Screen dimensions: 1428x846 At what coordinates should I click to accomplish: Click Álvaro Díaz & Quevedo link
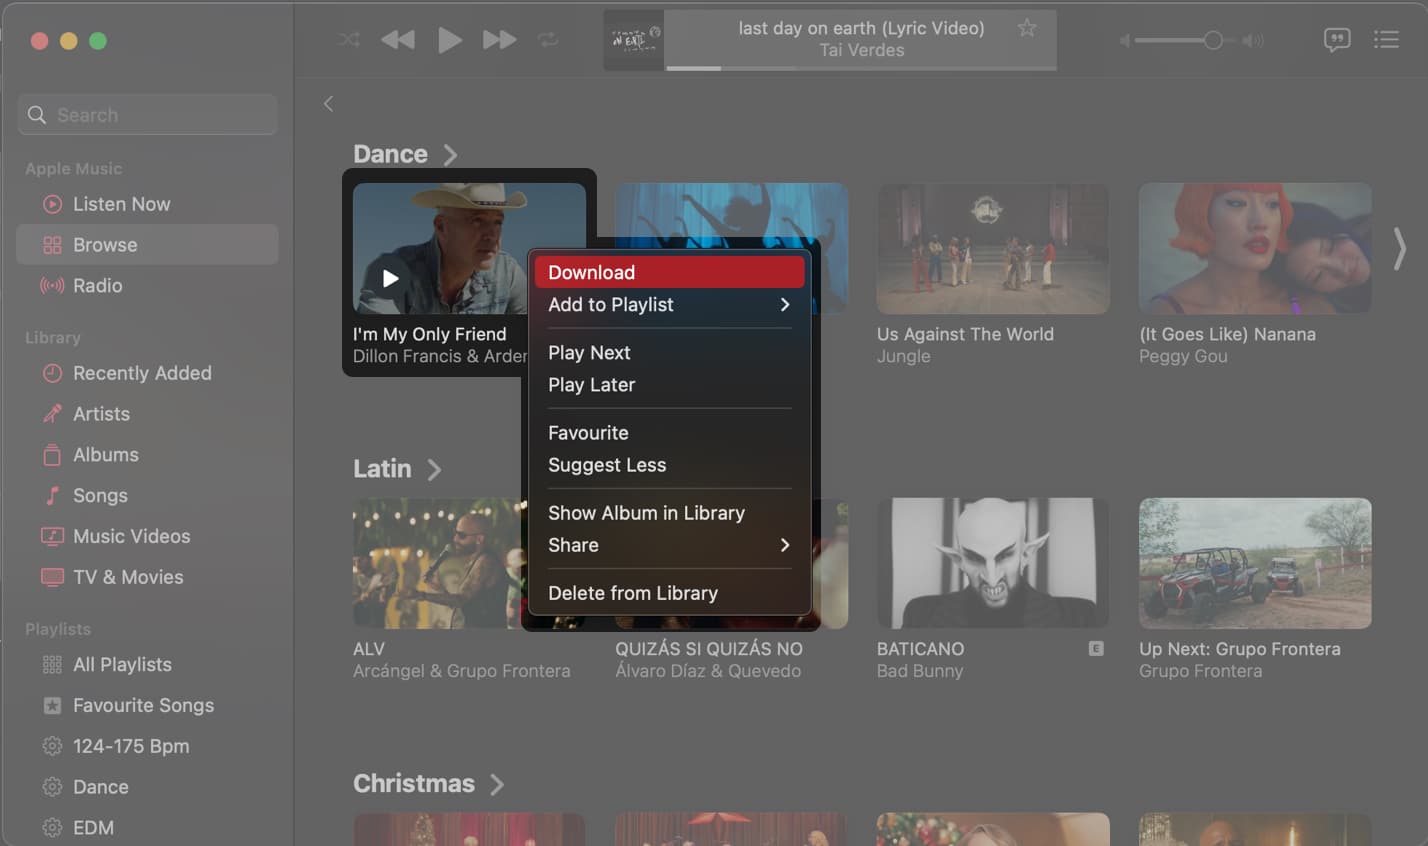point(708,671)
